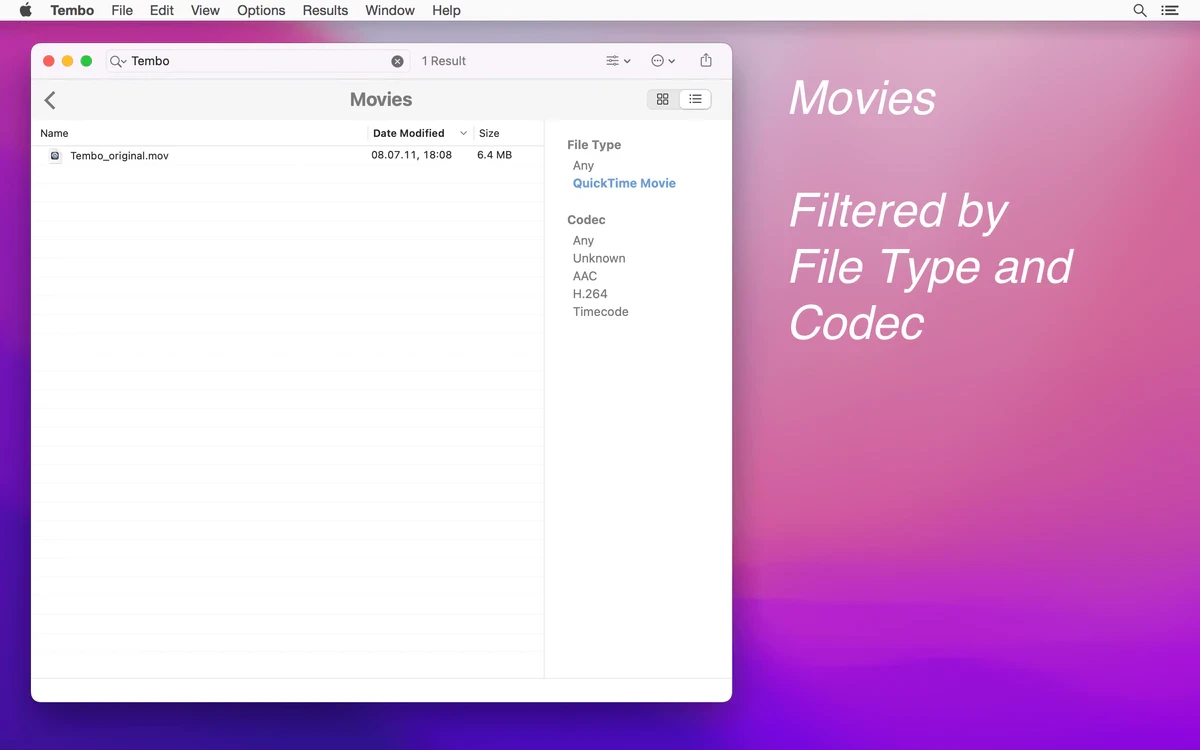Switch to icon grid view
The height and width of the screenshot is (750, 1200).
tap(662, 99)
